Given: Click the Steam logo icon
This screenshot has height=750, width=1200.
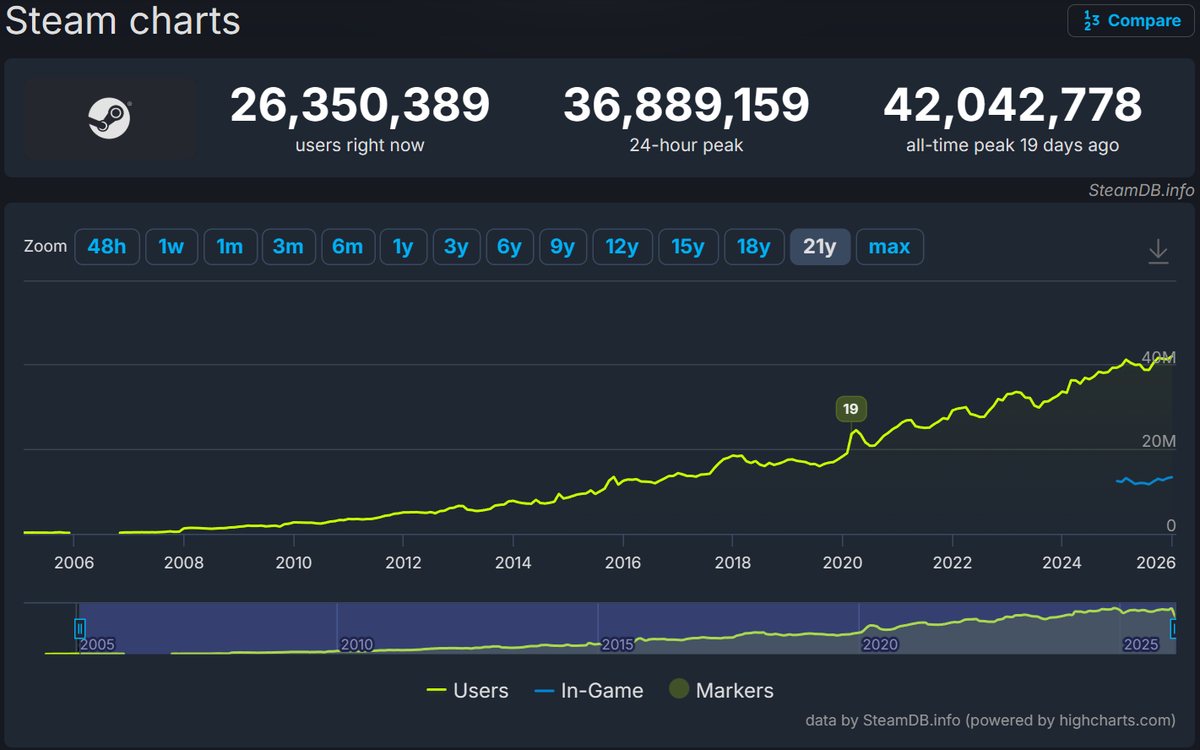Looking at the screenshot, I should tap(109, 118).
